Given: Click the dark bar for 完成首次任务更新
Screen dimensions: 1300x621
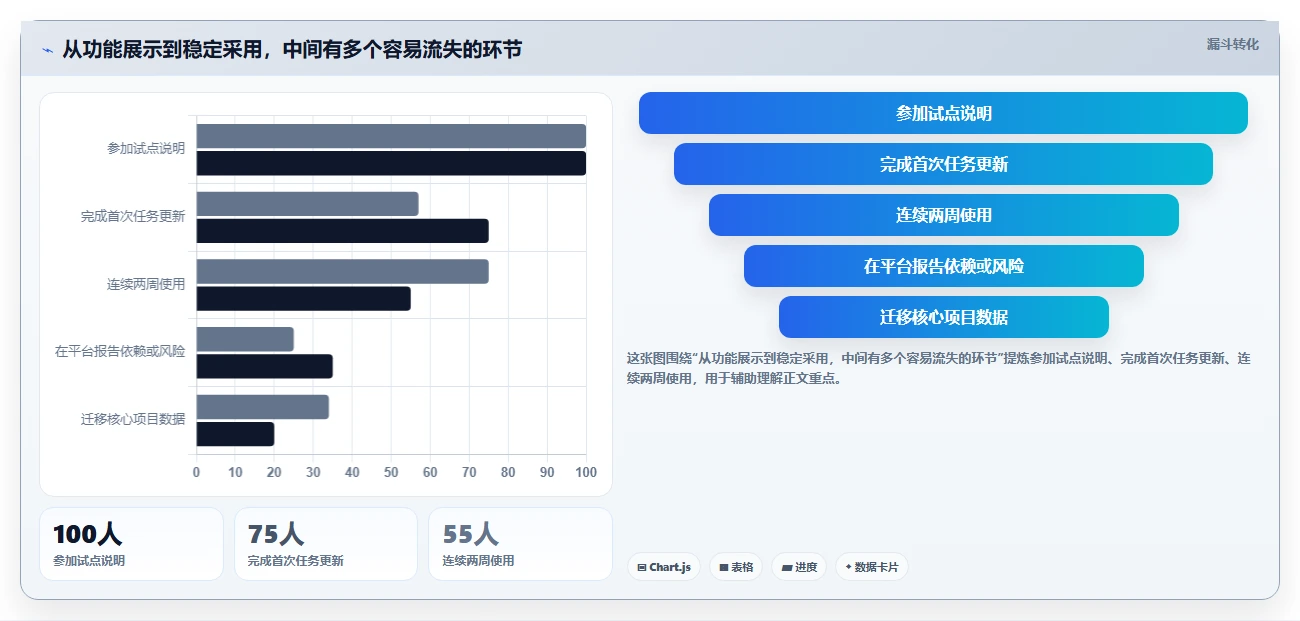Looking at the screenshot, I should tap(342, 231).
